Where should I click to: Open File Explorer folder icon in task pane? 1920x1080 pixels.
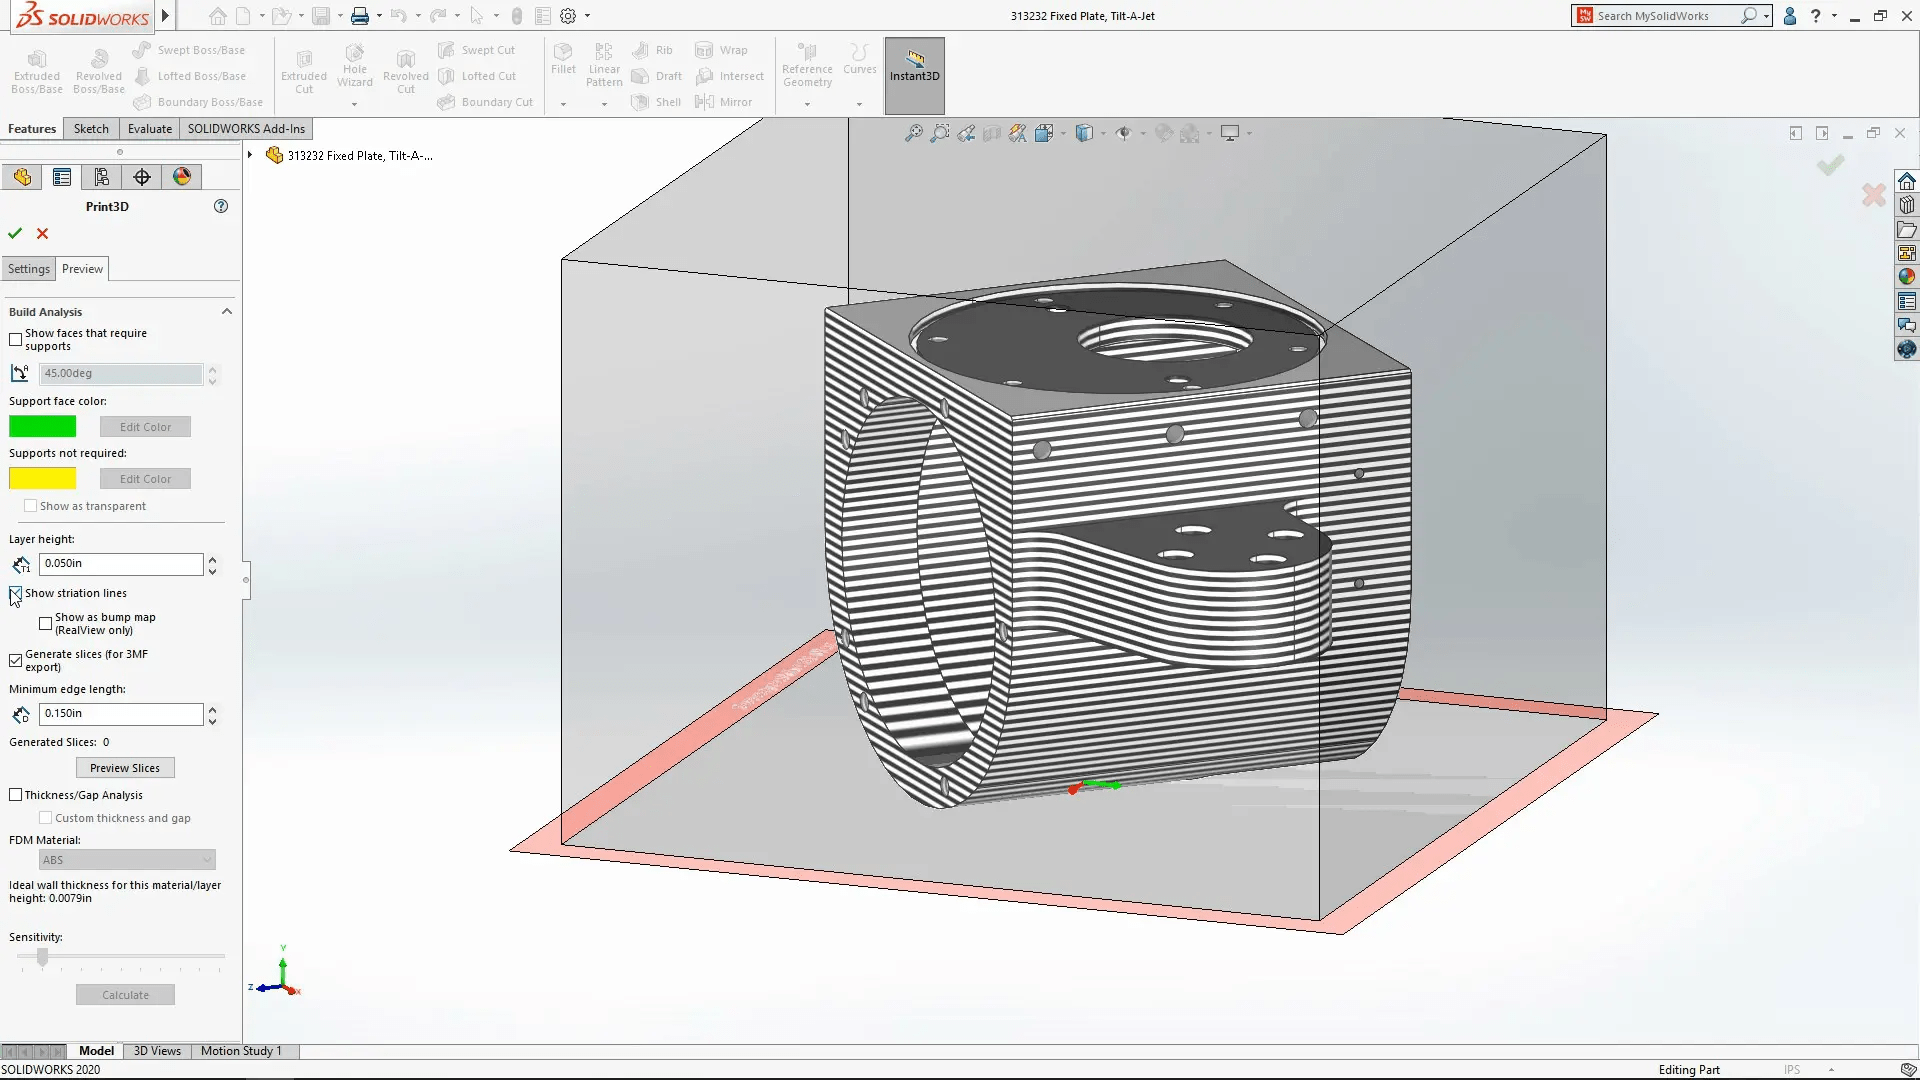pyautogui.click(x=1907, y=229)
